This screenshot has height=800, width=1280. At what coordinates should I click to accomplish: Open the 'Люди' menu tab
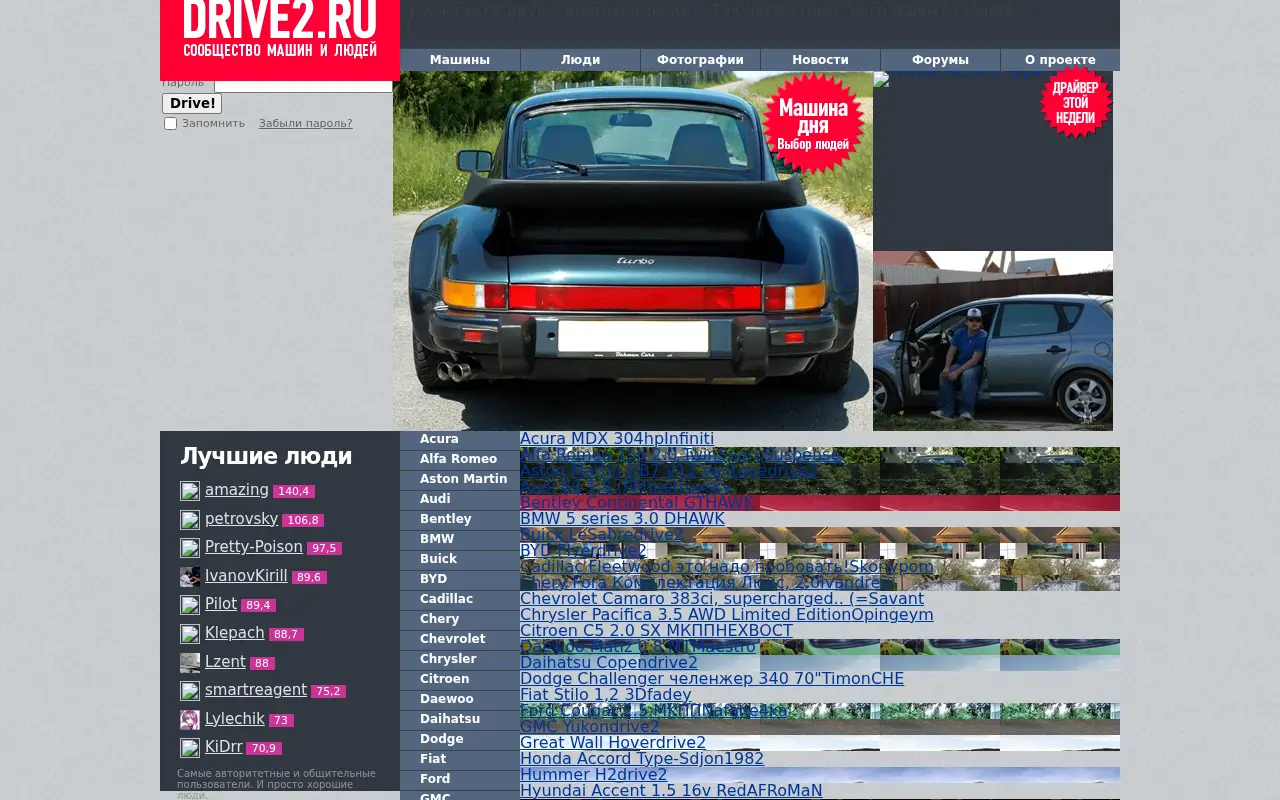coord(580,60)
